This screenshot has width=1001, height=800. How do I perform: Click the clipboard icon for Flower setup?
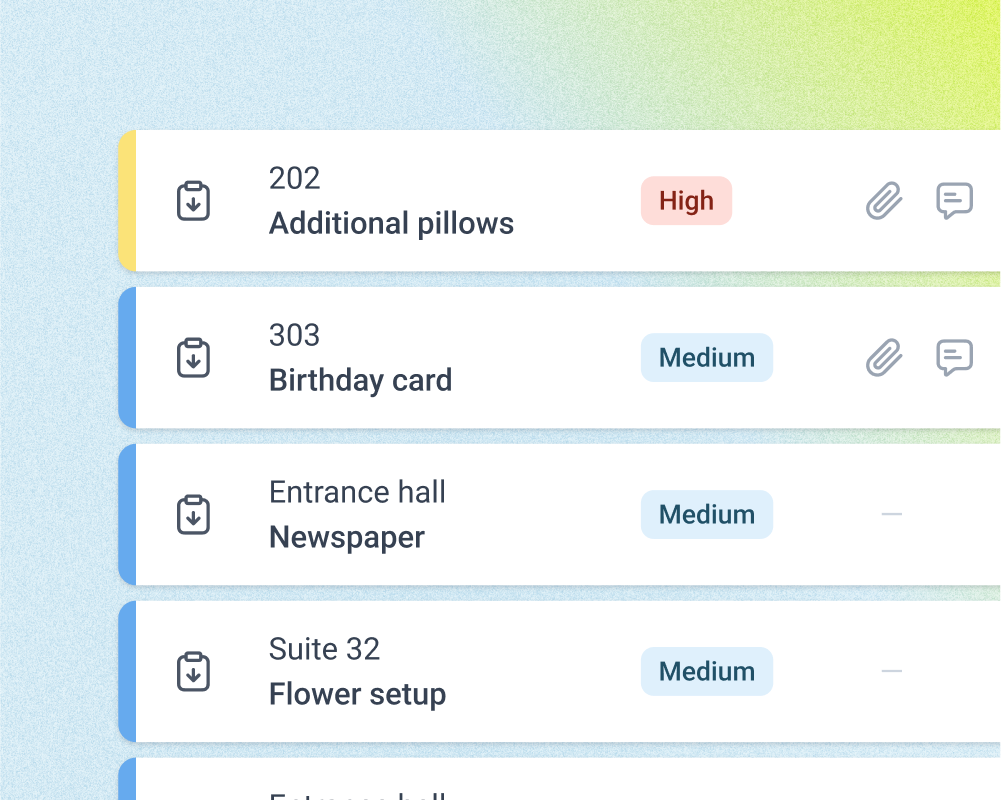(x=193, y=671)
